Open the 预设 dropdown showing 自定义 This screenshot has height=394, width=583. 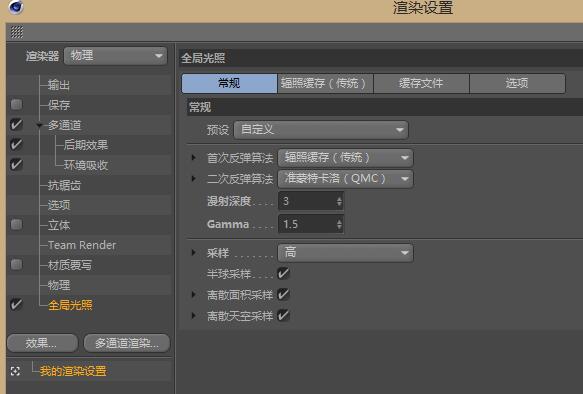click(x=321, y=130)
